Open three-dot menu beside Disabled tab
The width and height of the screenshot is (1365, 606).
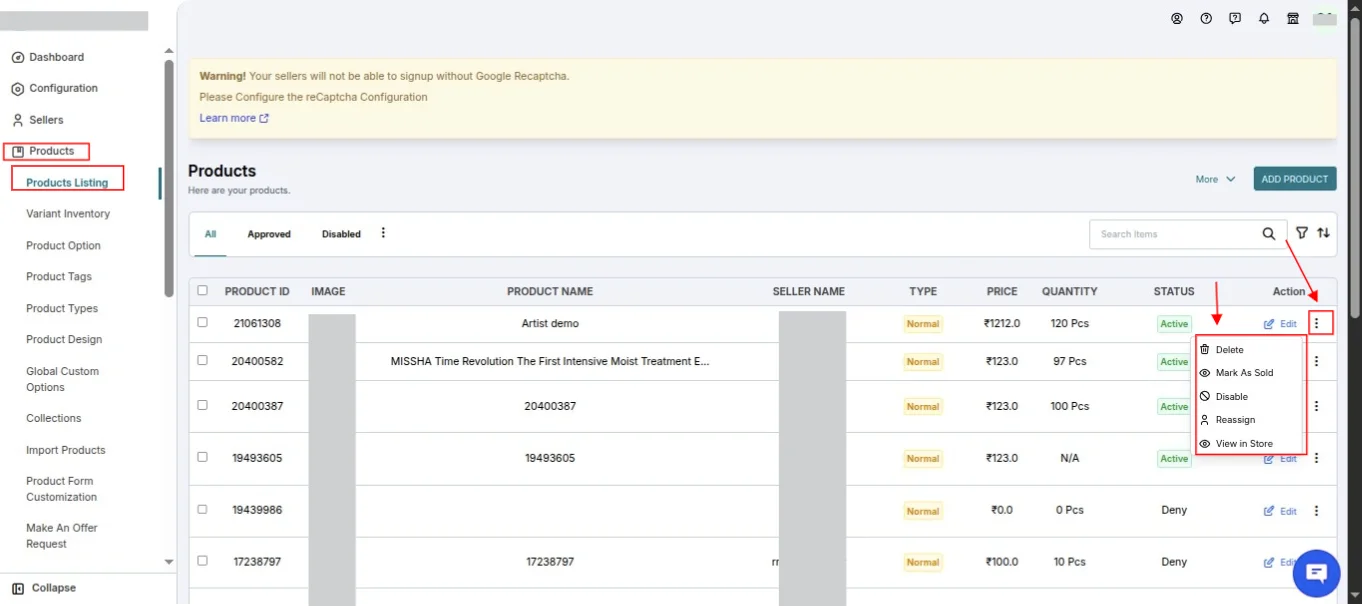click(383, 233)
